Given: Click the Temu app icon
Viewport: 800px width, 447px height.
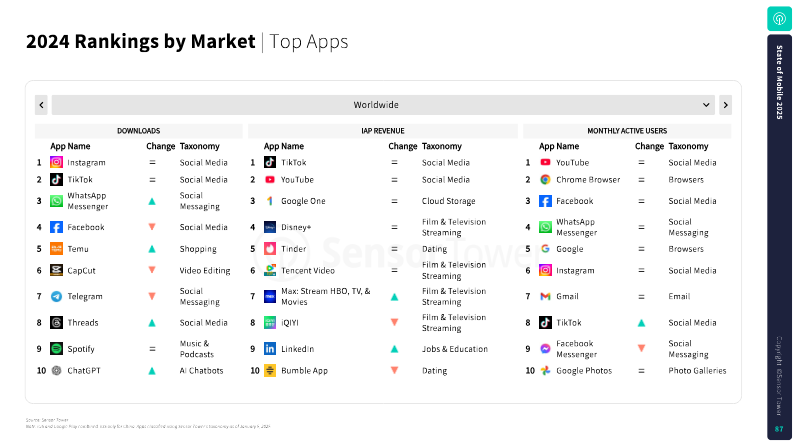Looking at the screenshot, I should tap(56, 249).
